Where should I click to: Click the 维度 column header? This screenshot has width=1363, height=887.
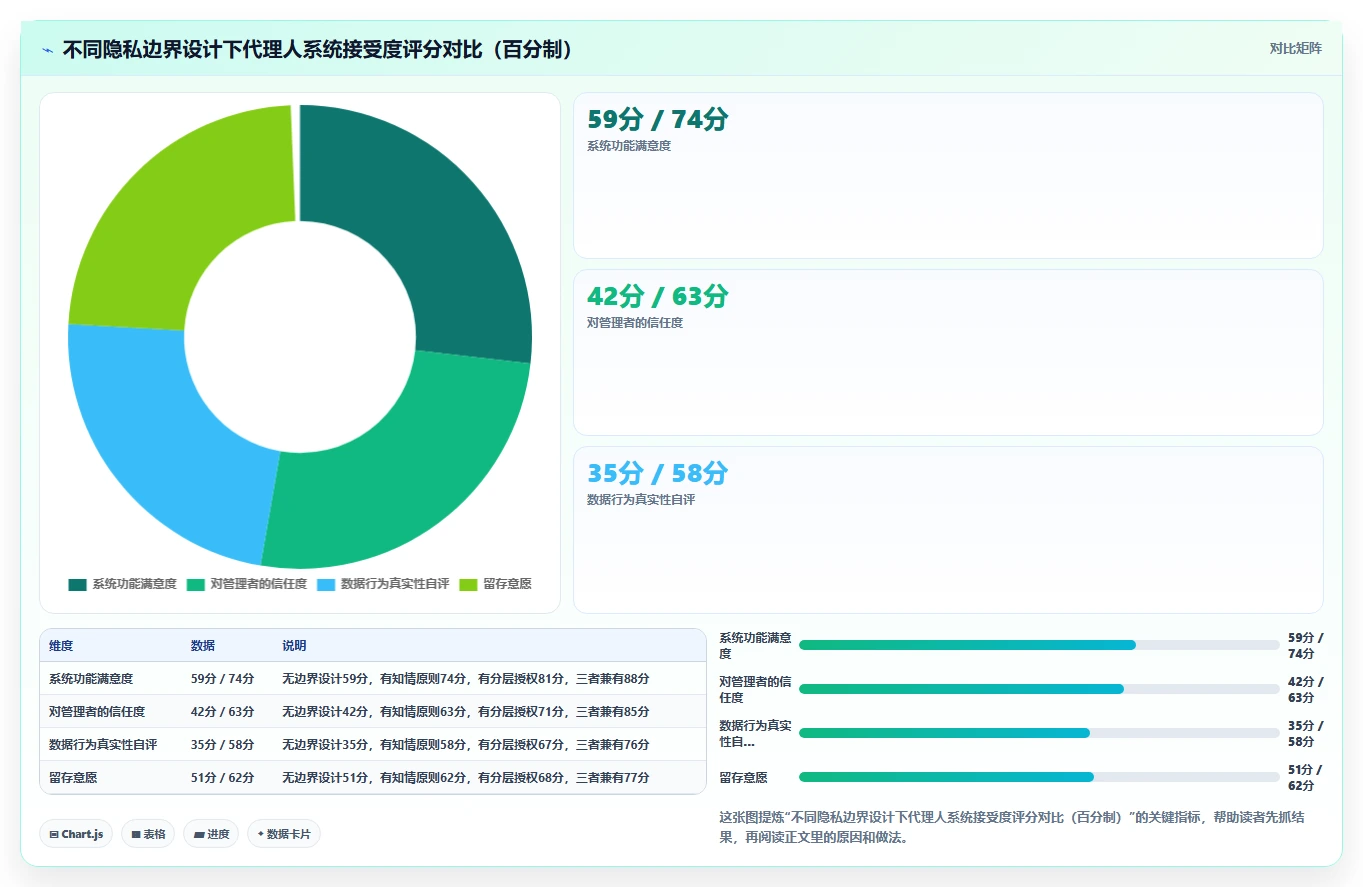tap(61, 646)
